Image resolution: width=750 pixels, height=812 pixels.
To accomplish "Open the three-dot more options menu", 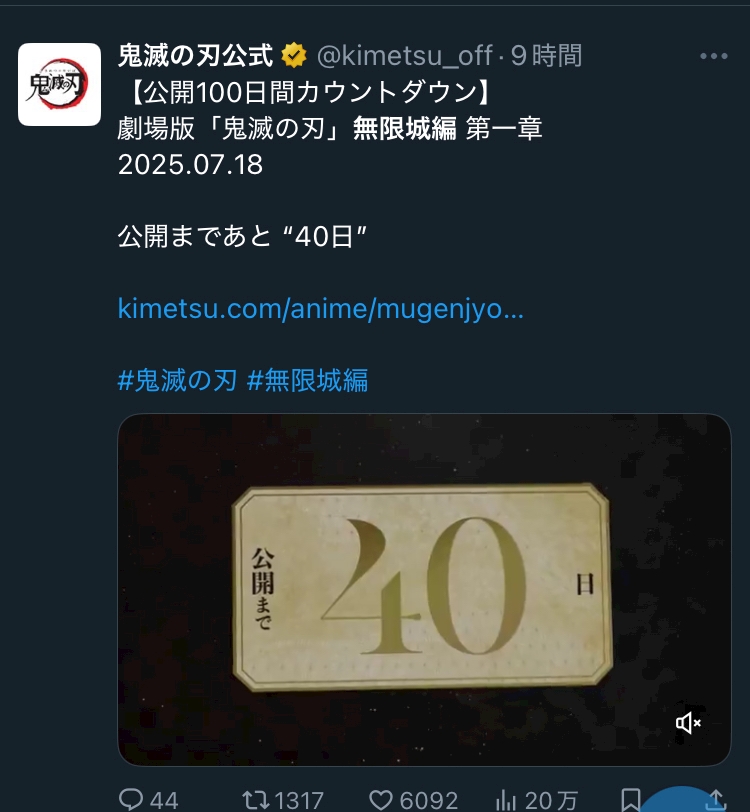I will pyautogui.click(x=713, y=56).
